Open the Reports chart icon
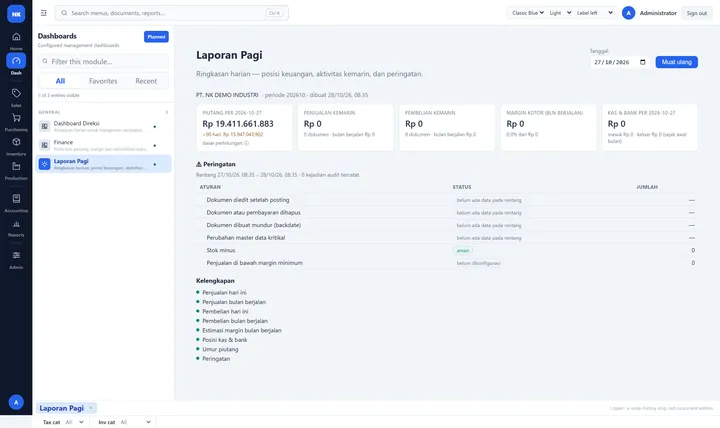 16,224
